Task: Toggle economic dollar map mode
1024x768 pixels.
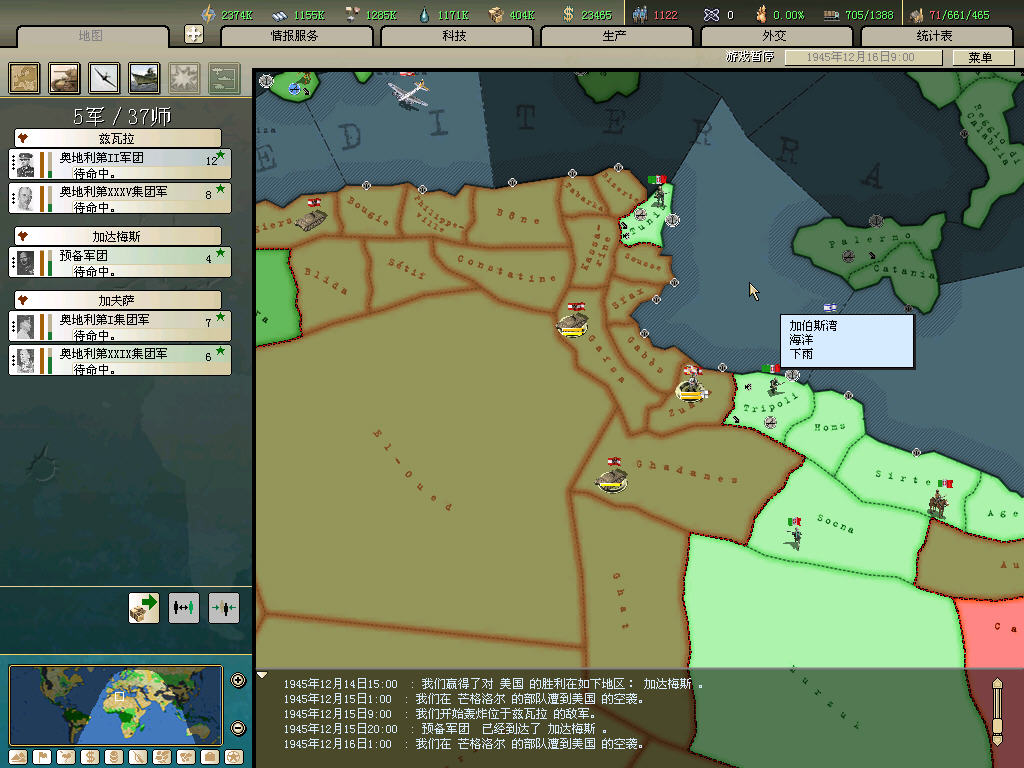Action: click(x=90, y=757)
